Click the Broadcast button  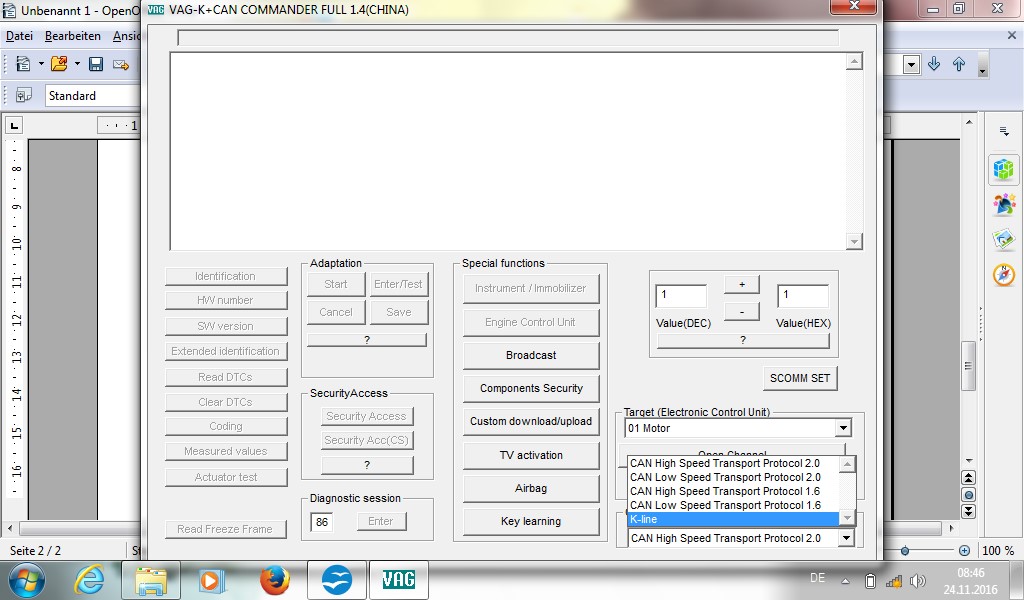(x=531, y=355)
